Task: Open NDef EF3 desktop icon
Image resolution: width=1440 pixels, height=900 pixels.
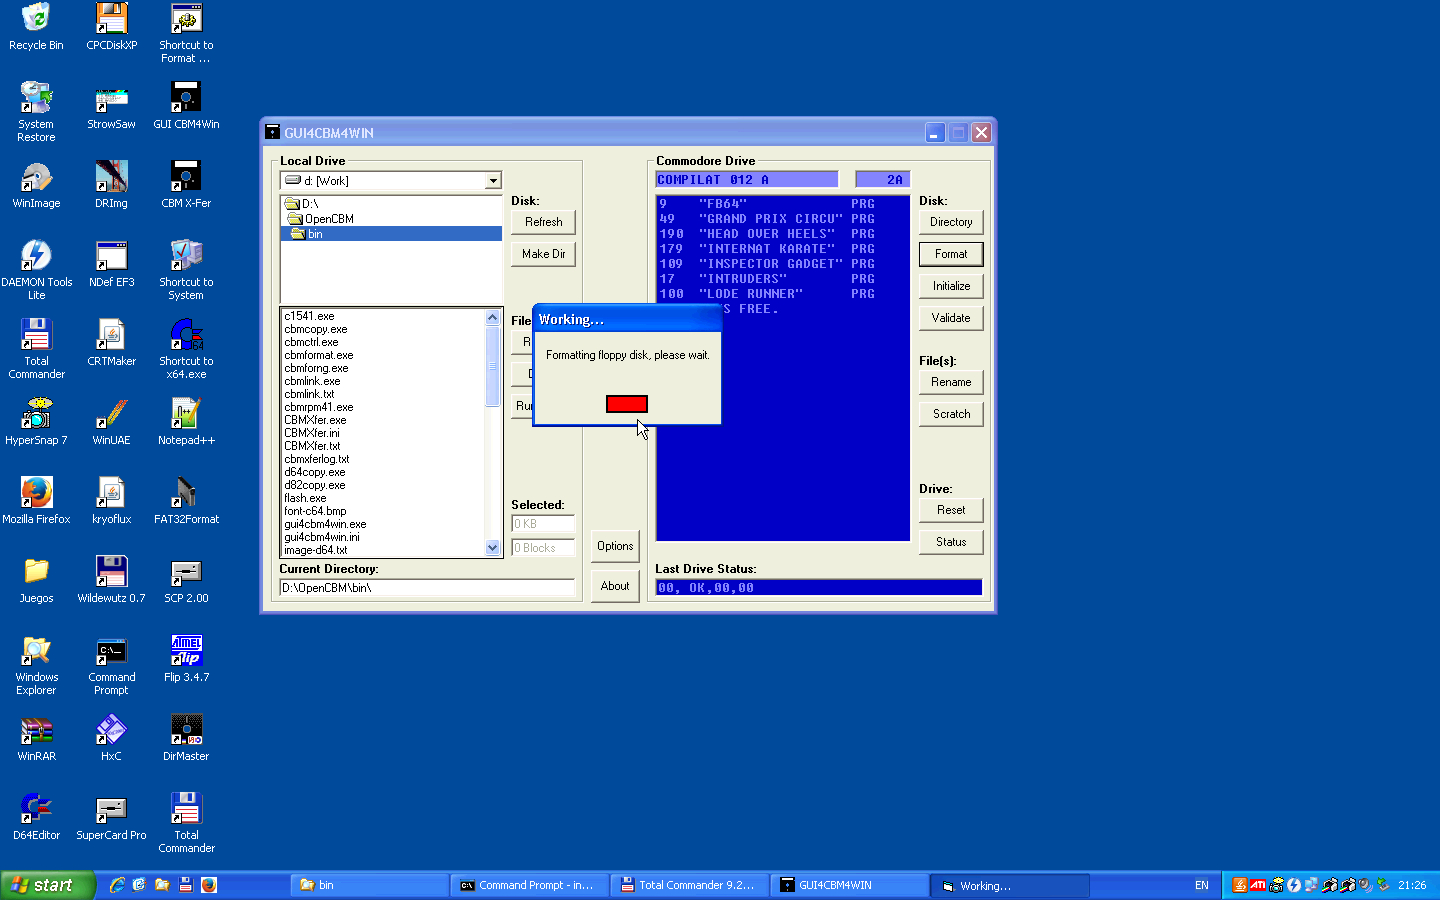Action: [111, 264]
